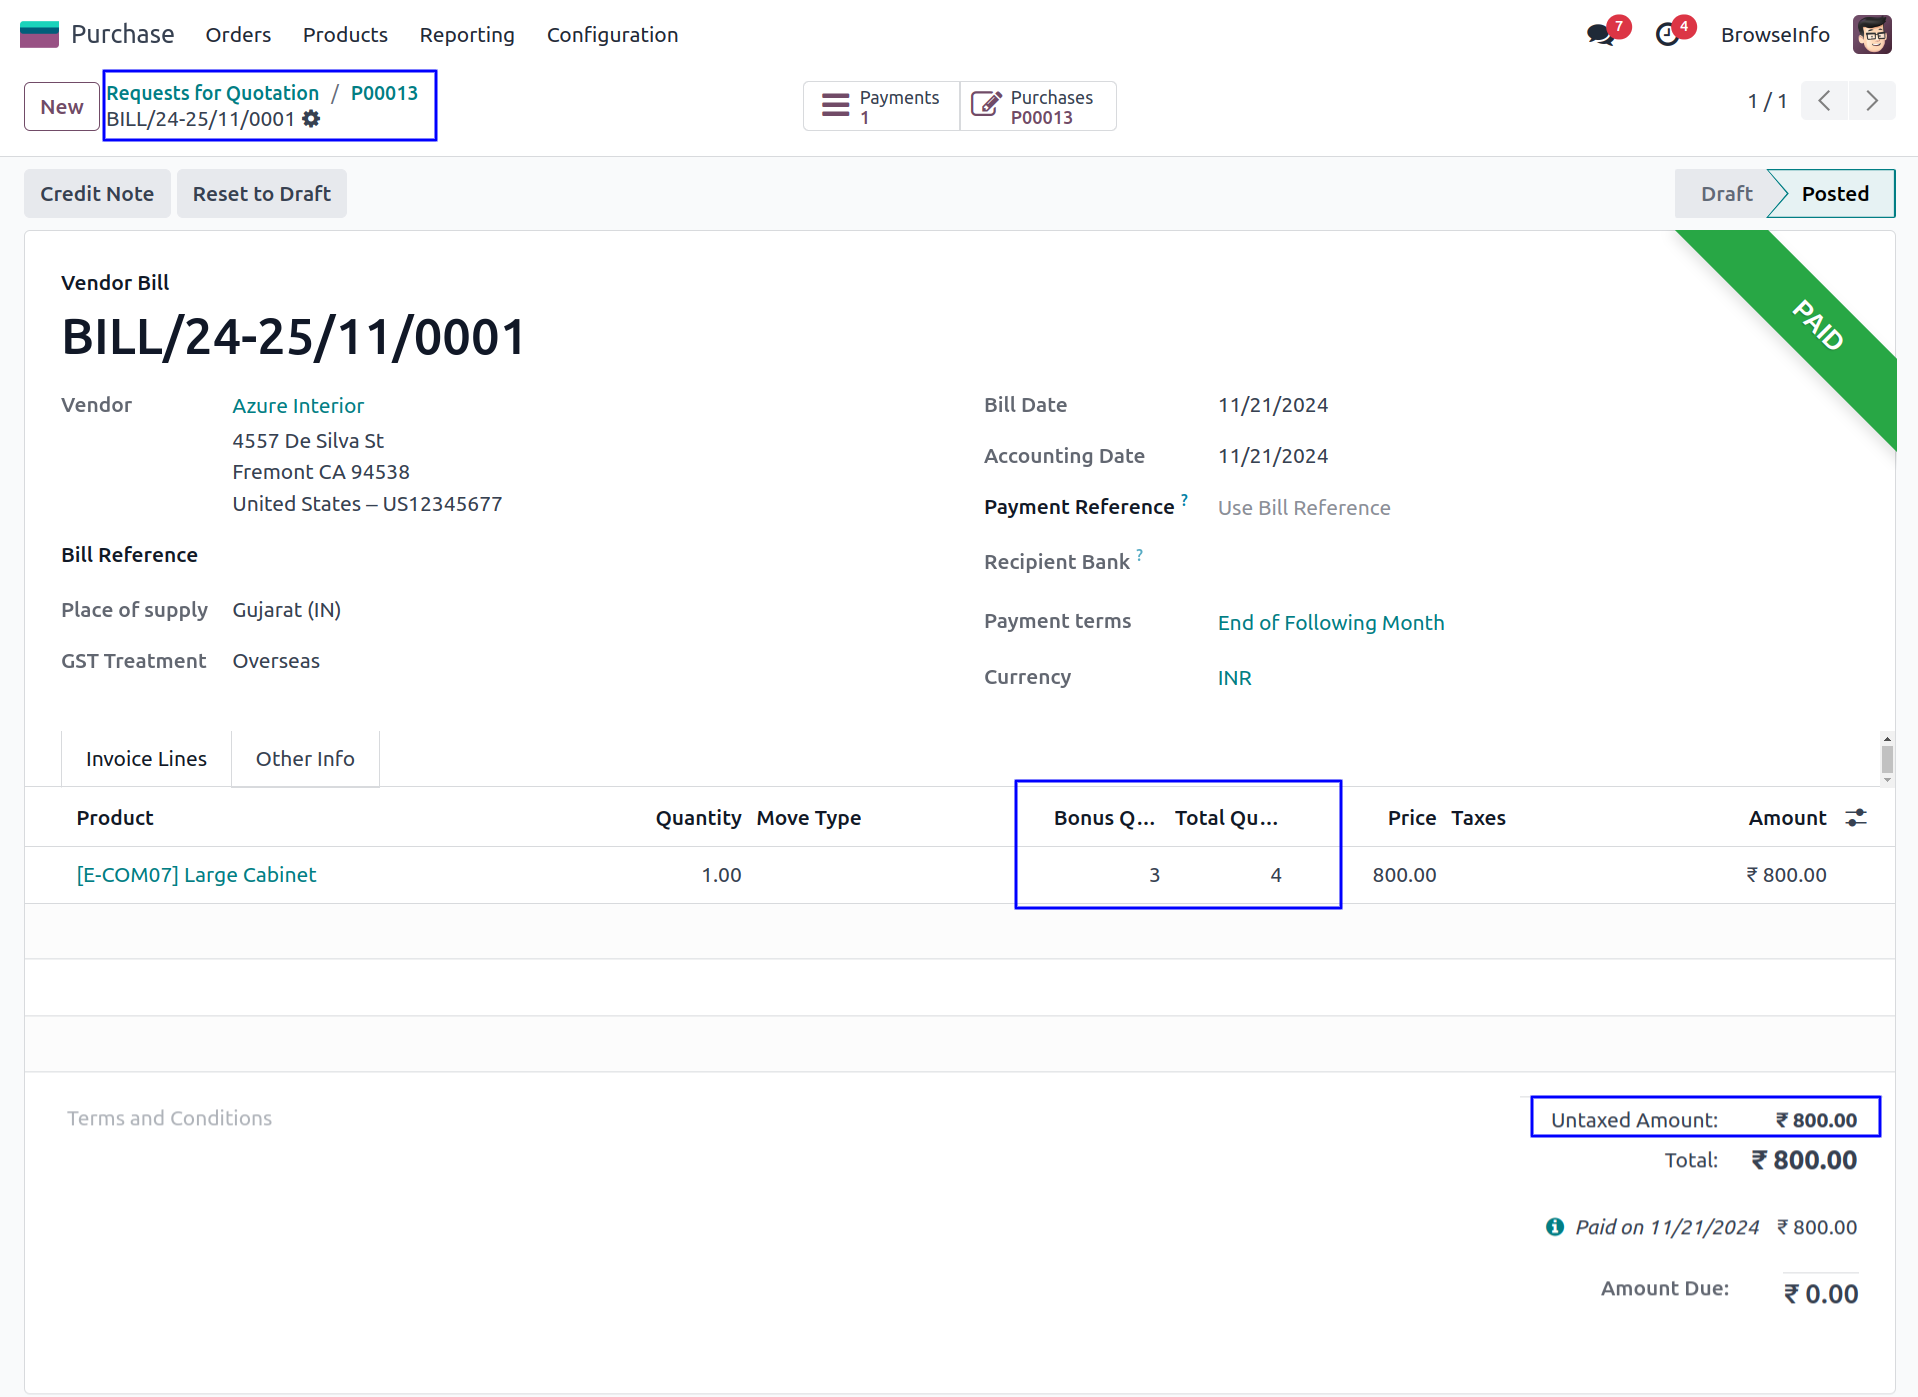This screenshot has width=1918, height=1397.
Task: Click the Purchase app logo icon
Action: click(x=39, y=34)
